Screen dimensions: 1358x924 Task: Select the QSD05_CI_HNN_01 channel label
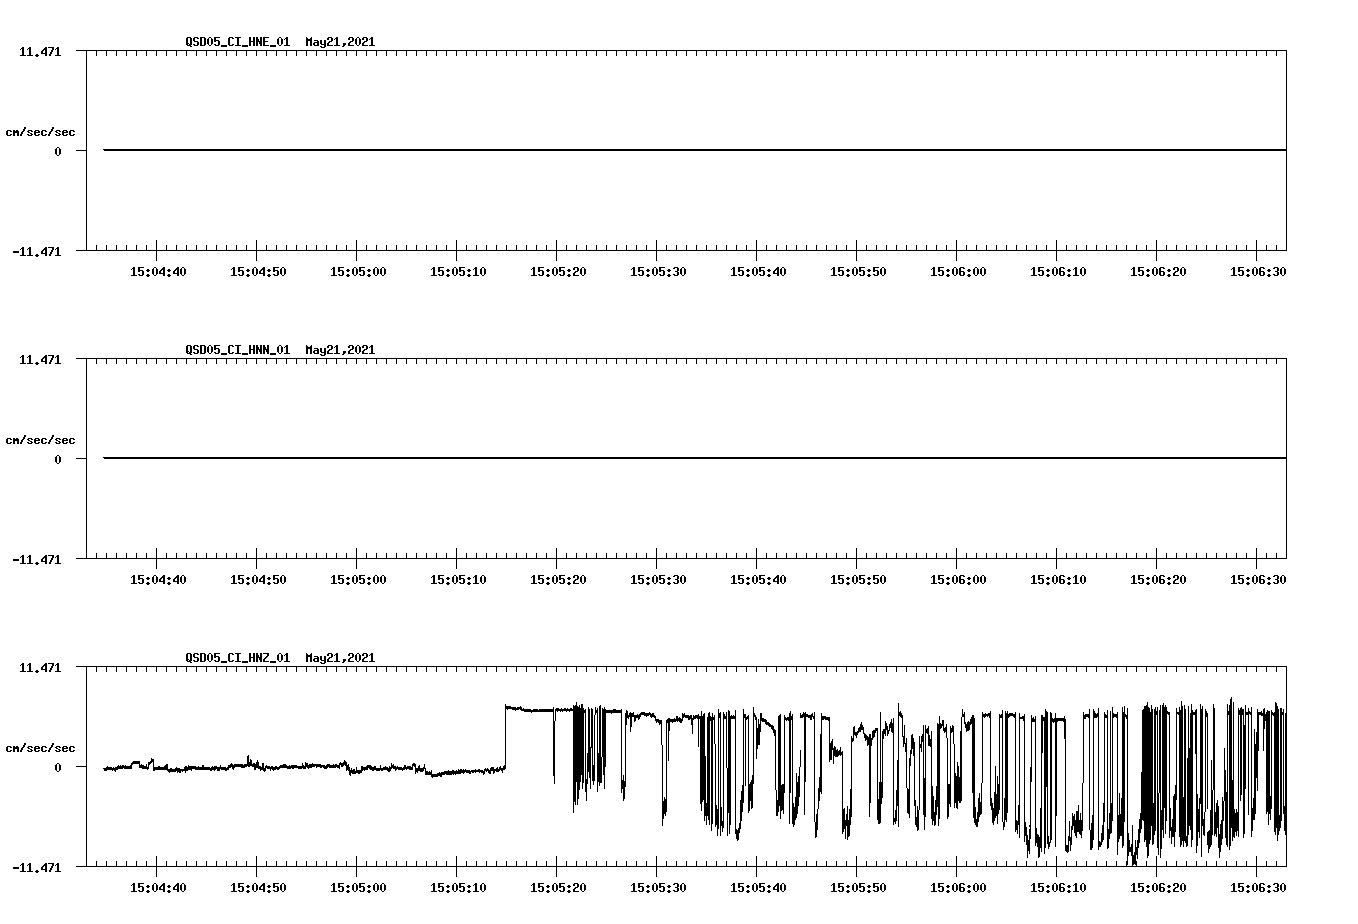point(237,350)
